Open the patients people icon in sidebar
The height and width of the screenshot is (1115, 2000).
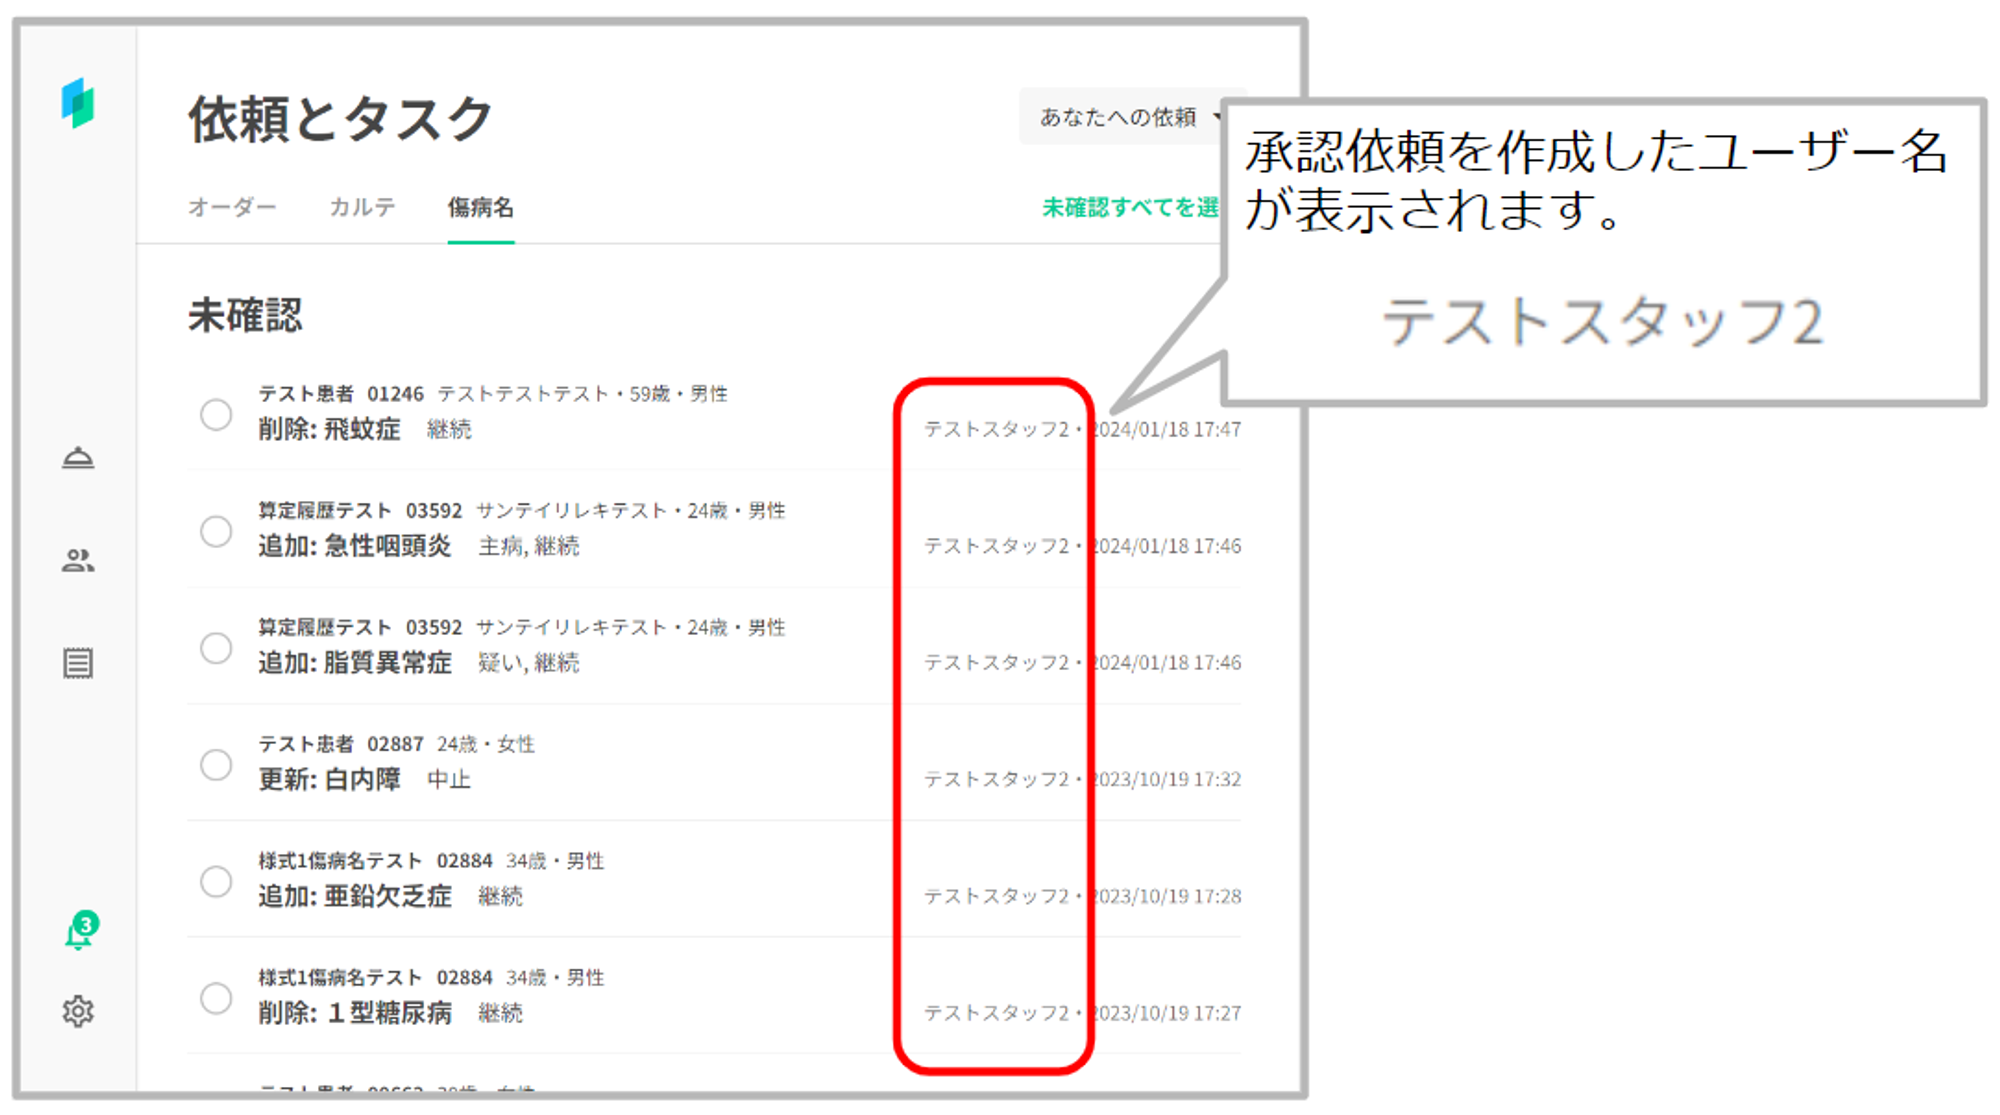78,561
